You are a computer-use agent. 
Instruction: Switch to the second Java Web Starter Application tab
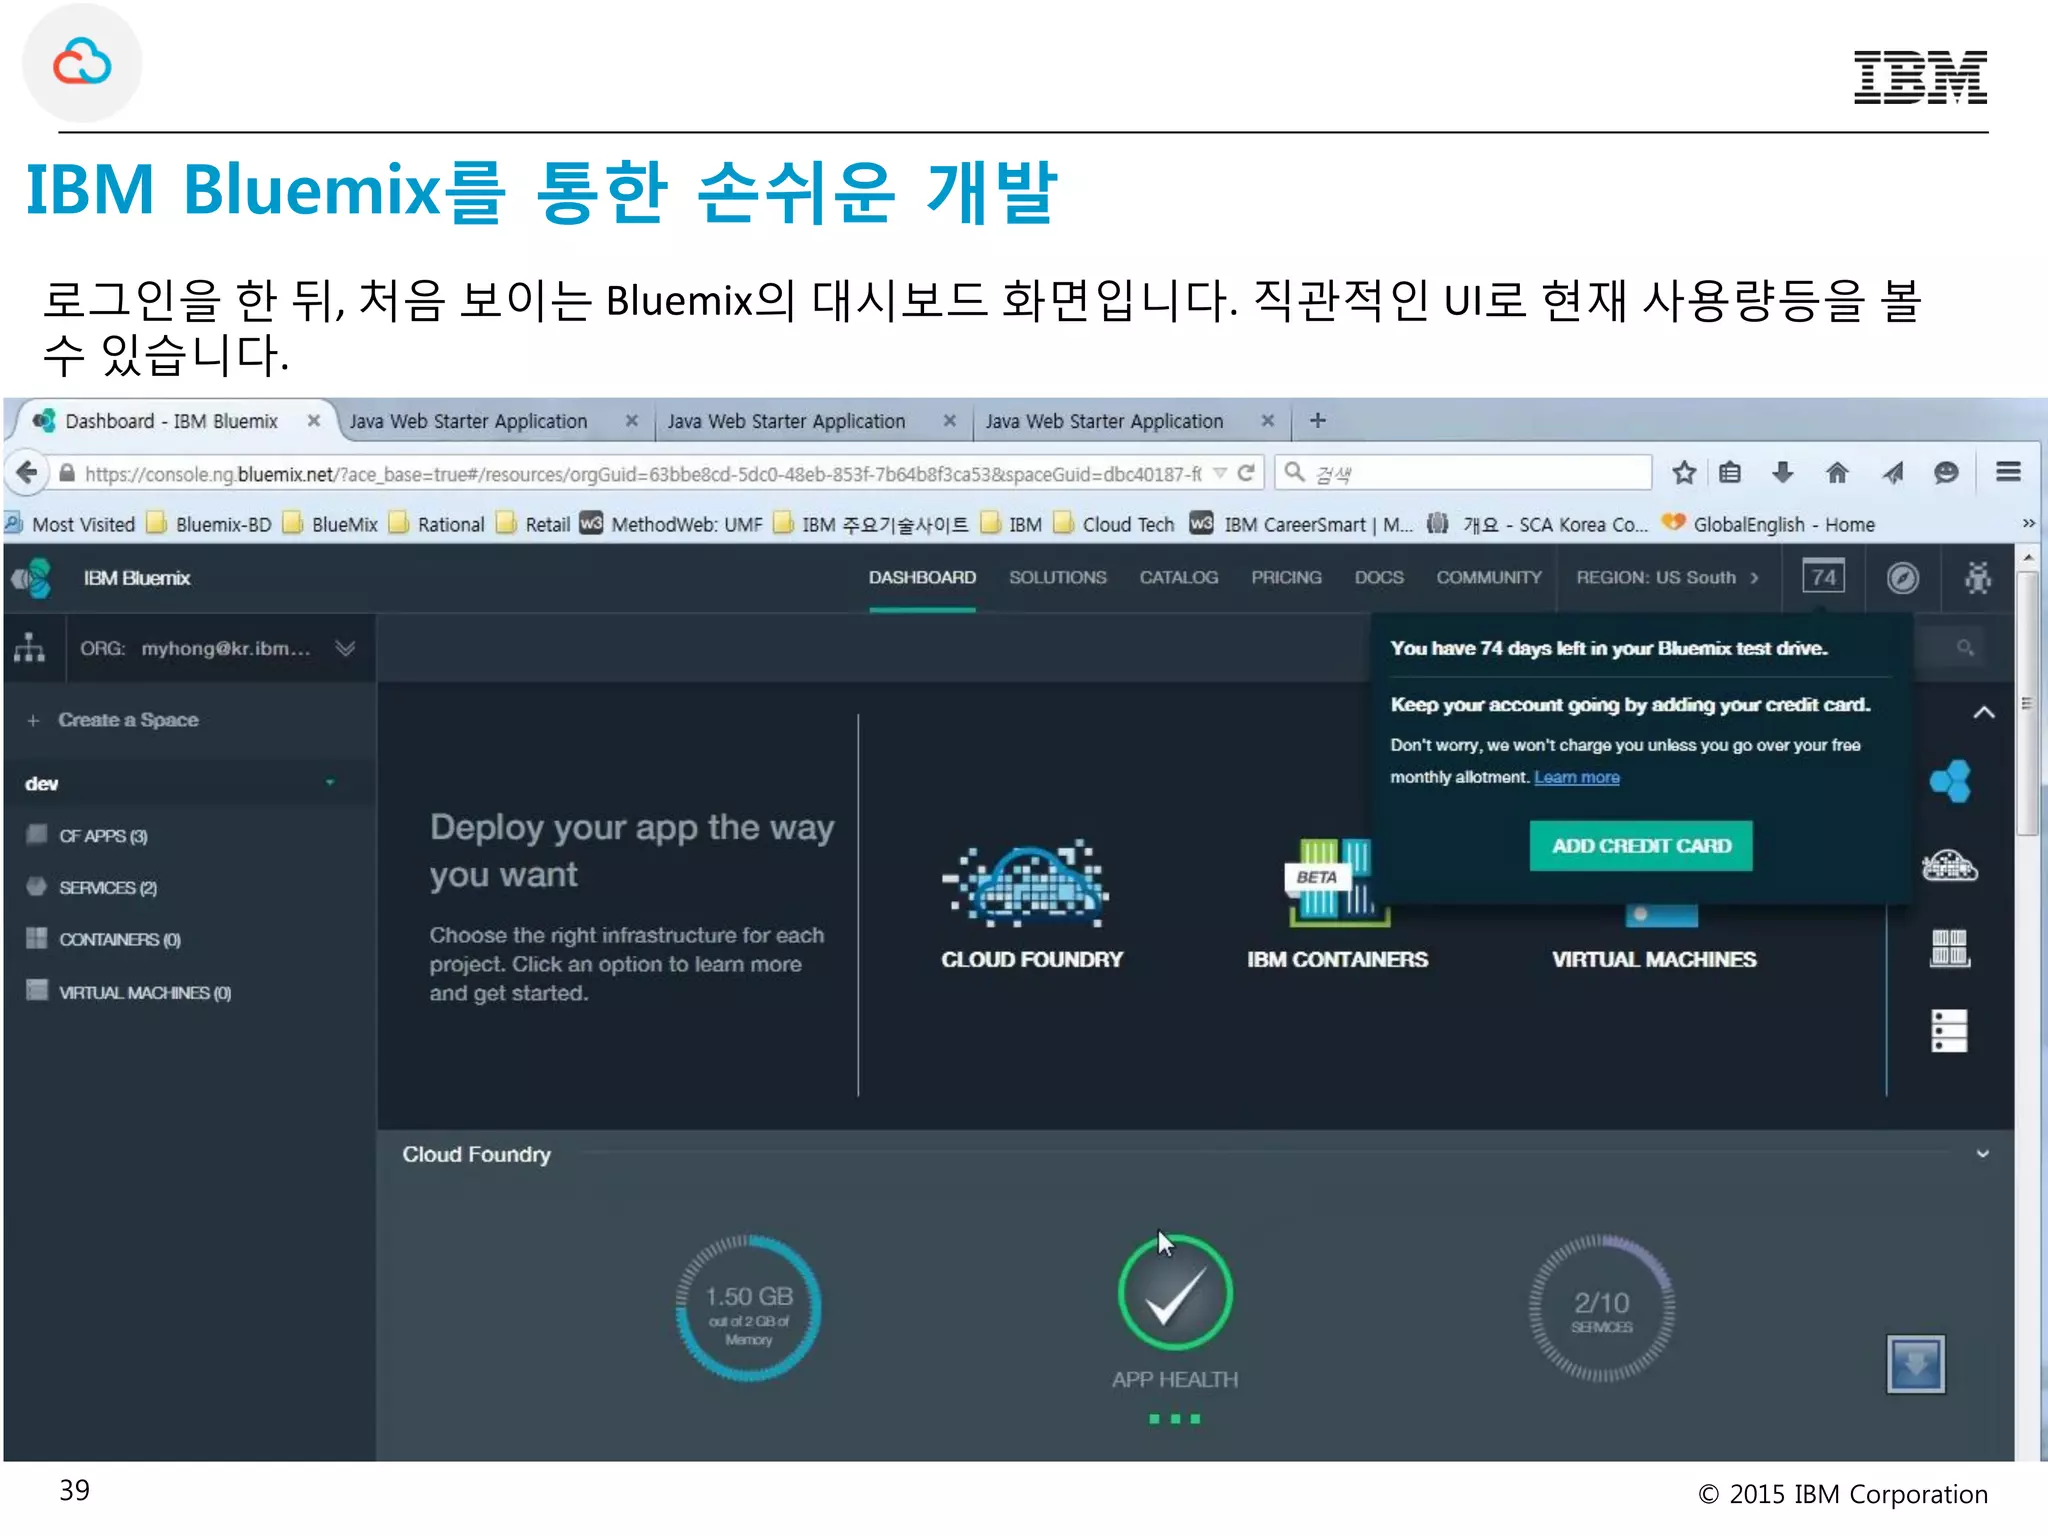[812, 421]
